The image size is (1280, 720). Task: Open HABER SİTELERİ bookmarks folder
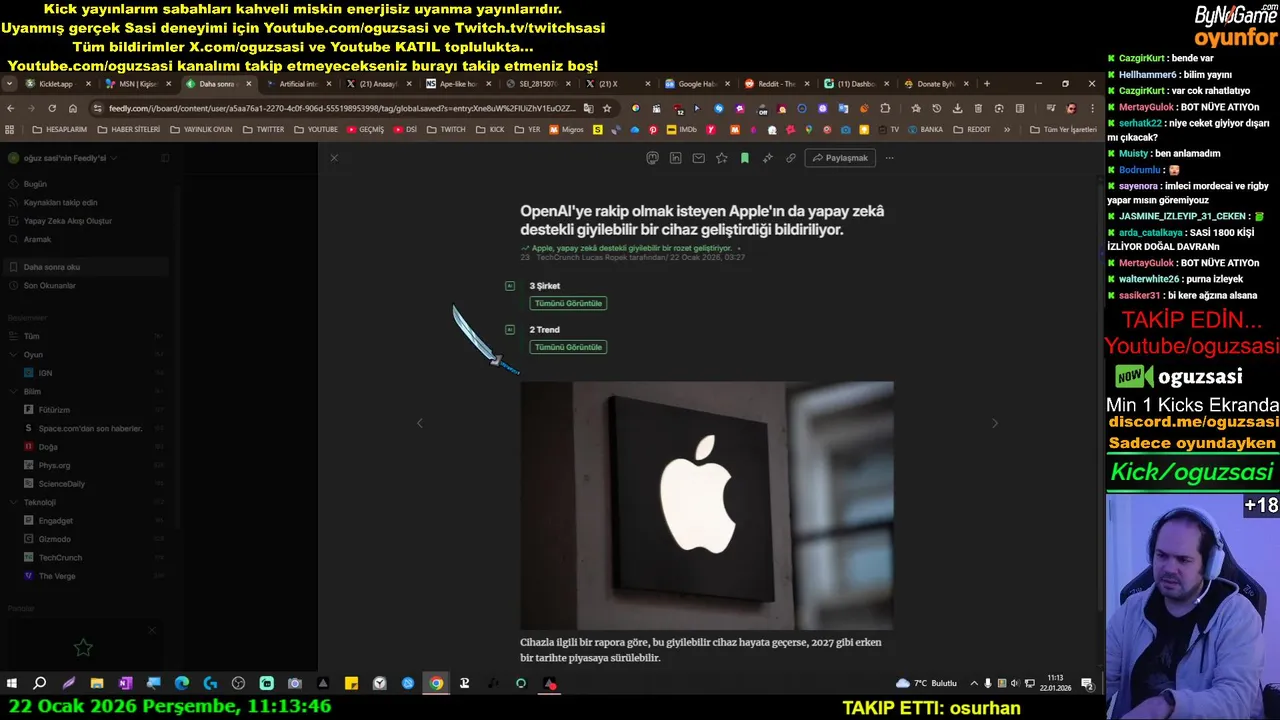[x=129, y=130]
